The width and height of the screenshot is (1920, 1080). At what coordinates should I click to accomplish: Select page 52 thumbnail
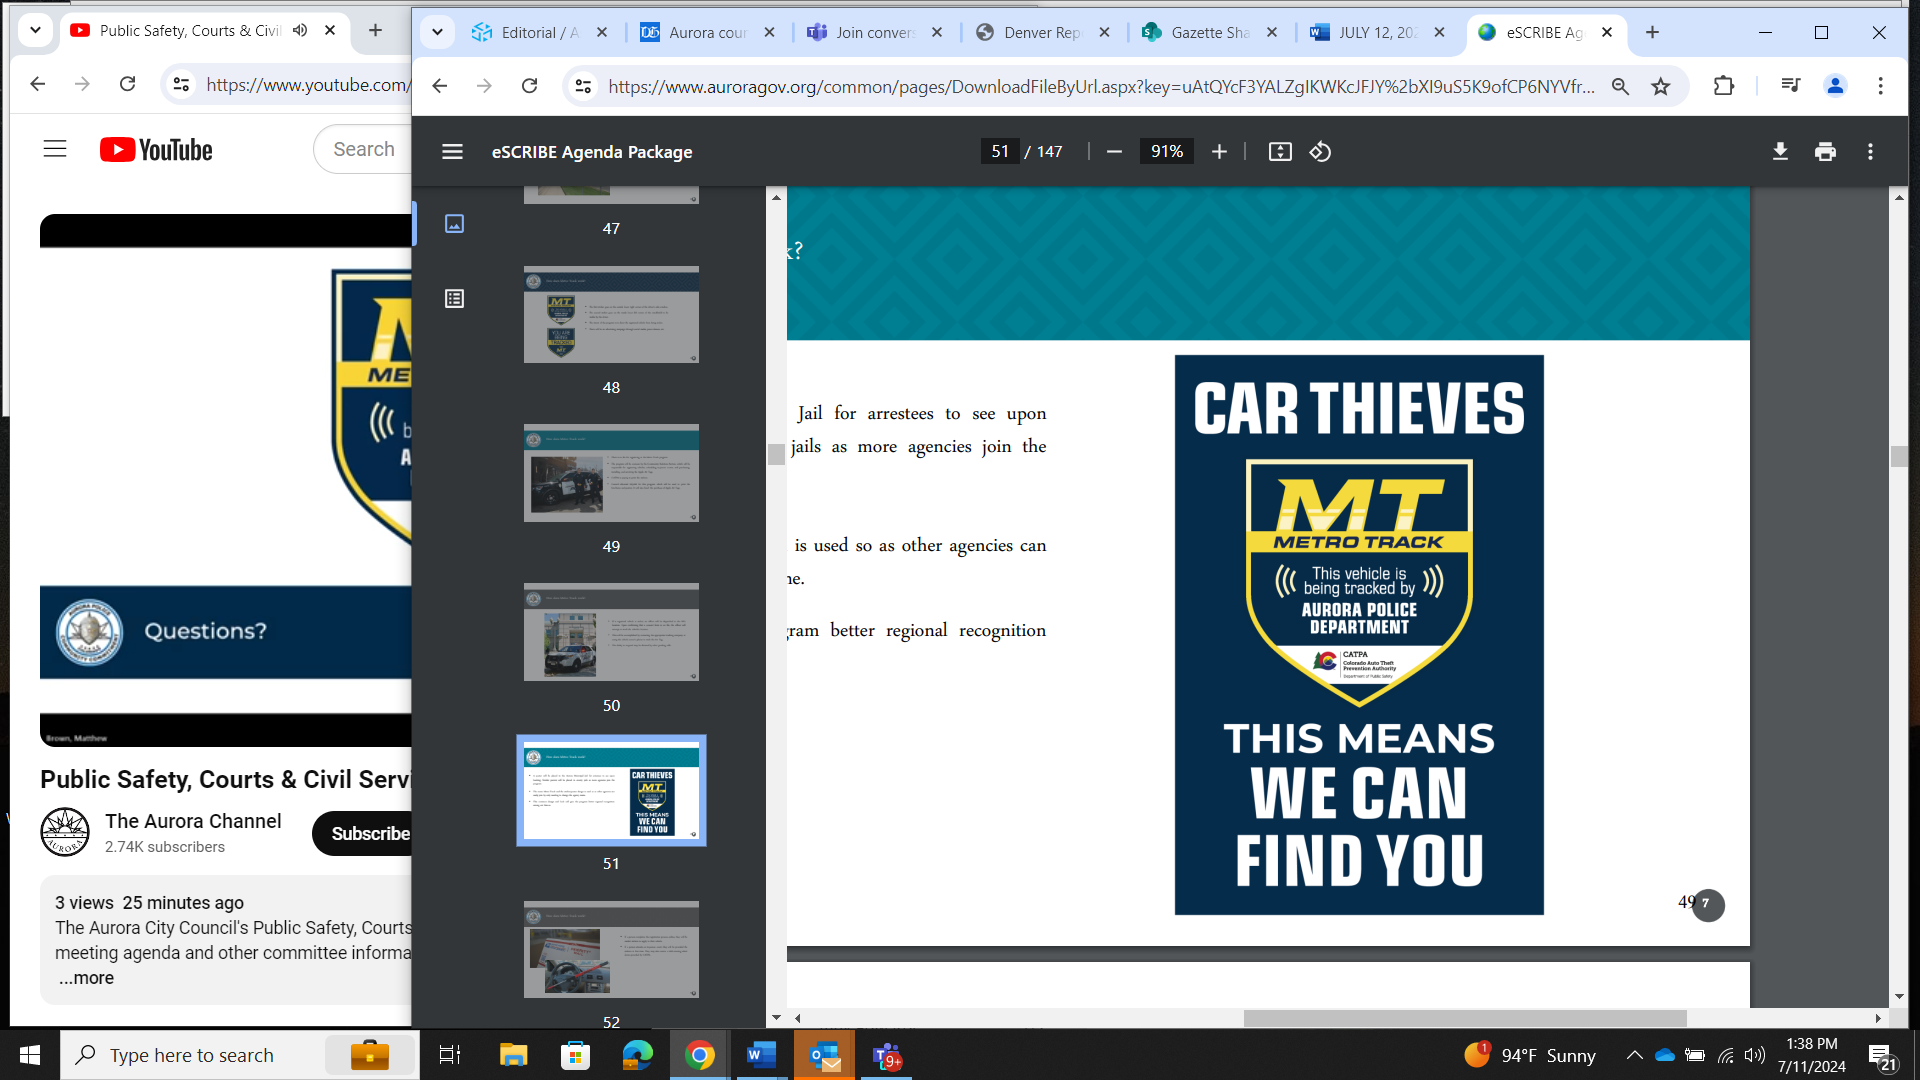pos(611,949)
